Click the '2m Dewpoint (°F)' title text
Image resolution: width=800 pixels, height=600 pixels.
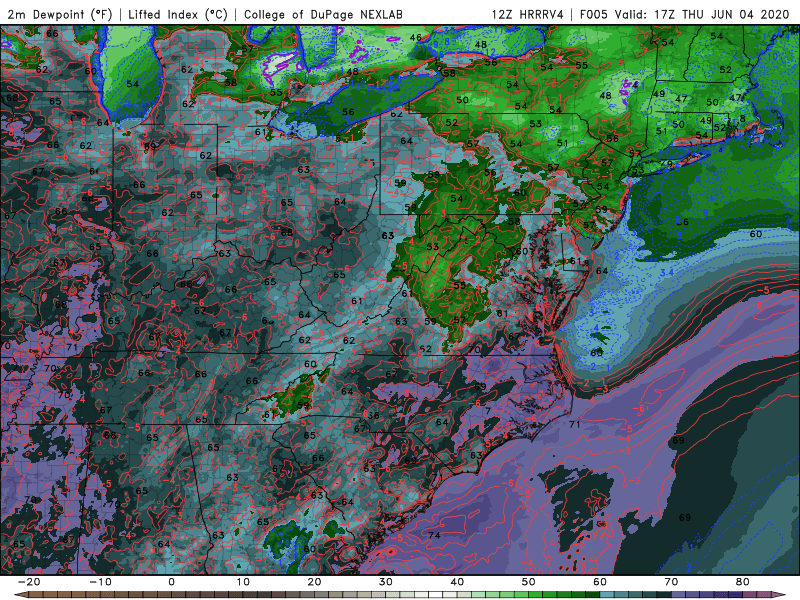(x=60, y=14)
